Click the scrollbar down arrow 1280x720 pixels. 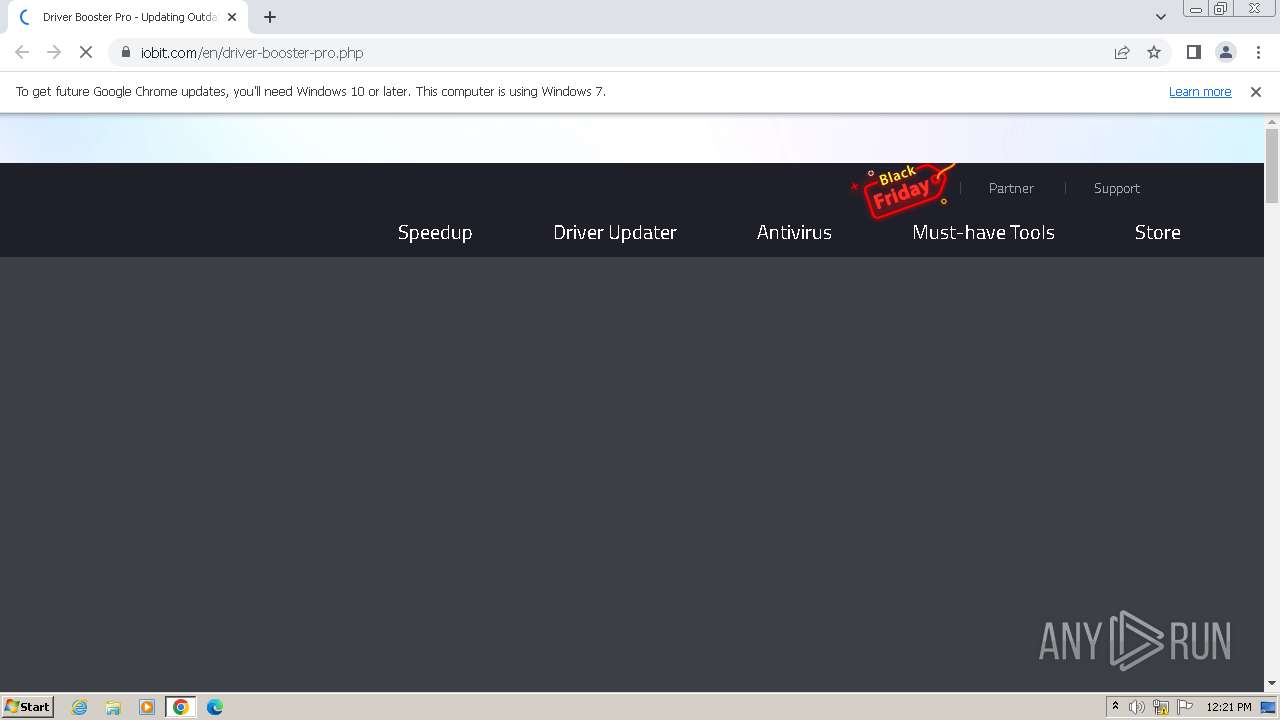[x=1272, y=683]
